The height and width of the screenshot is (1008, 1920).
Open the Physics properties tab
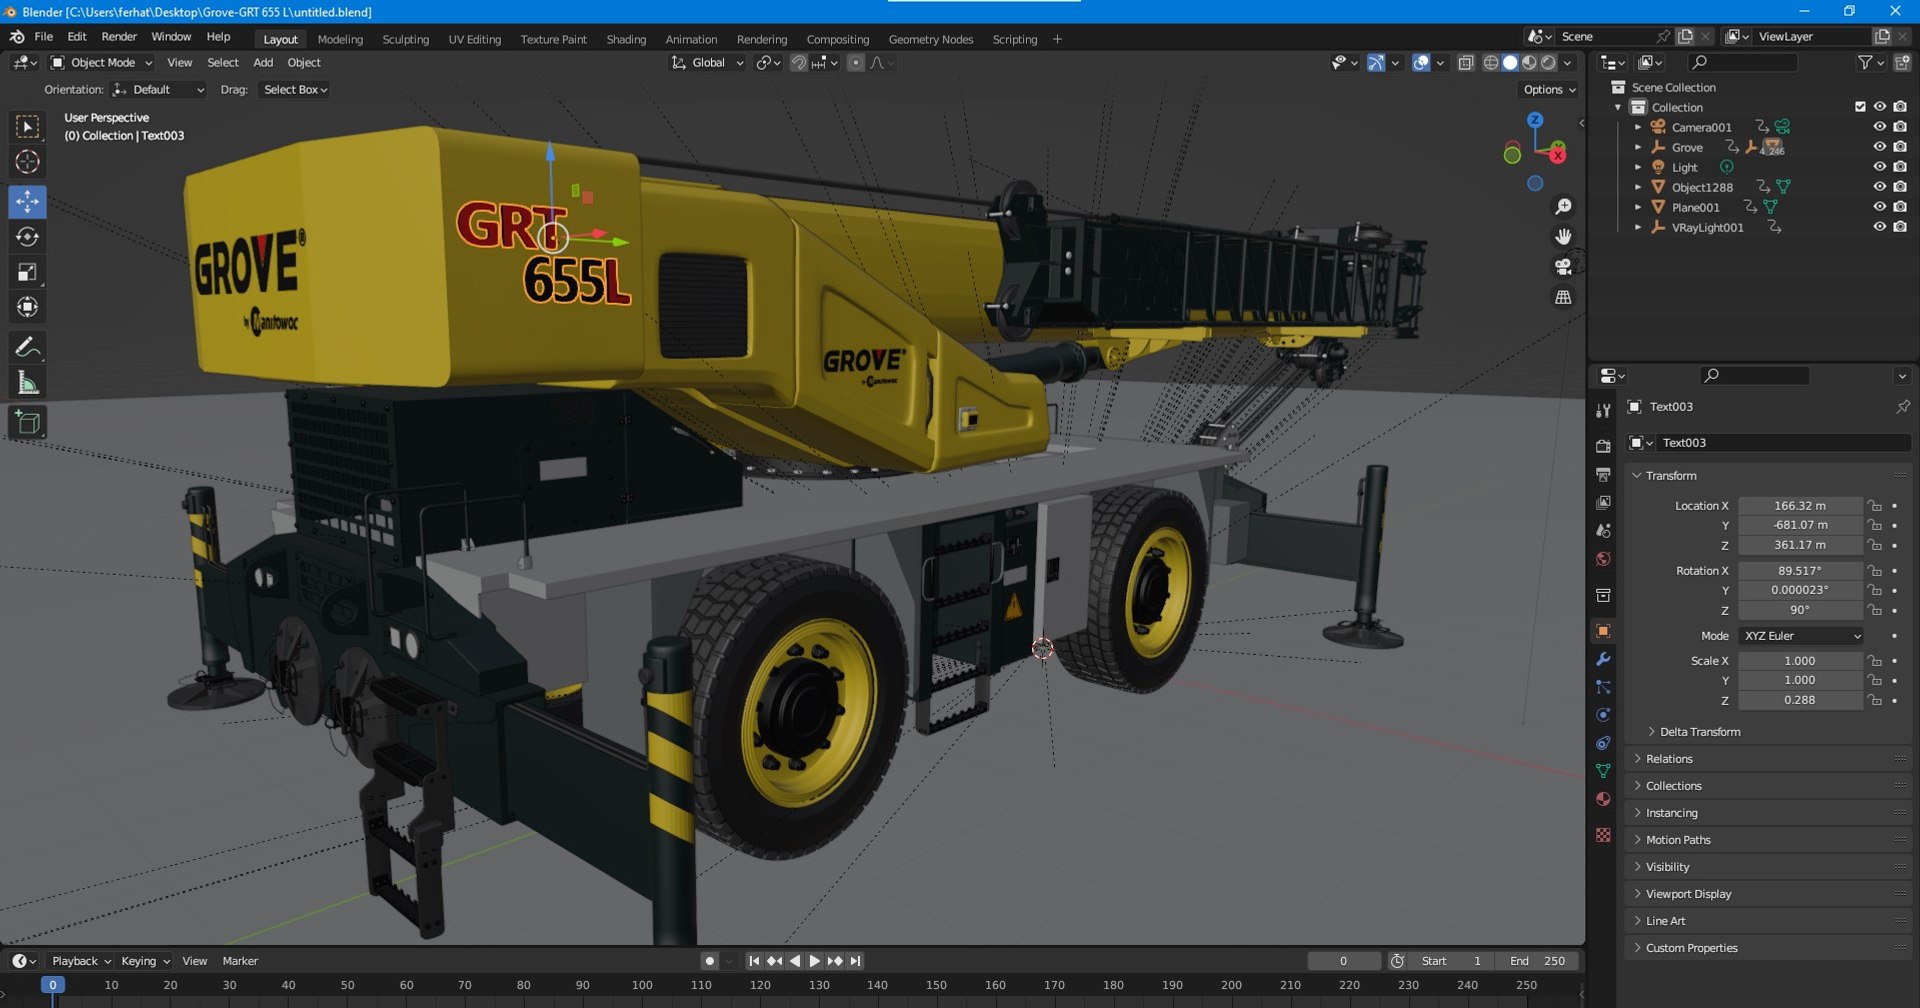click(x=1603, y=715)
